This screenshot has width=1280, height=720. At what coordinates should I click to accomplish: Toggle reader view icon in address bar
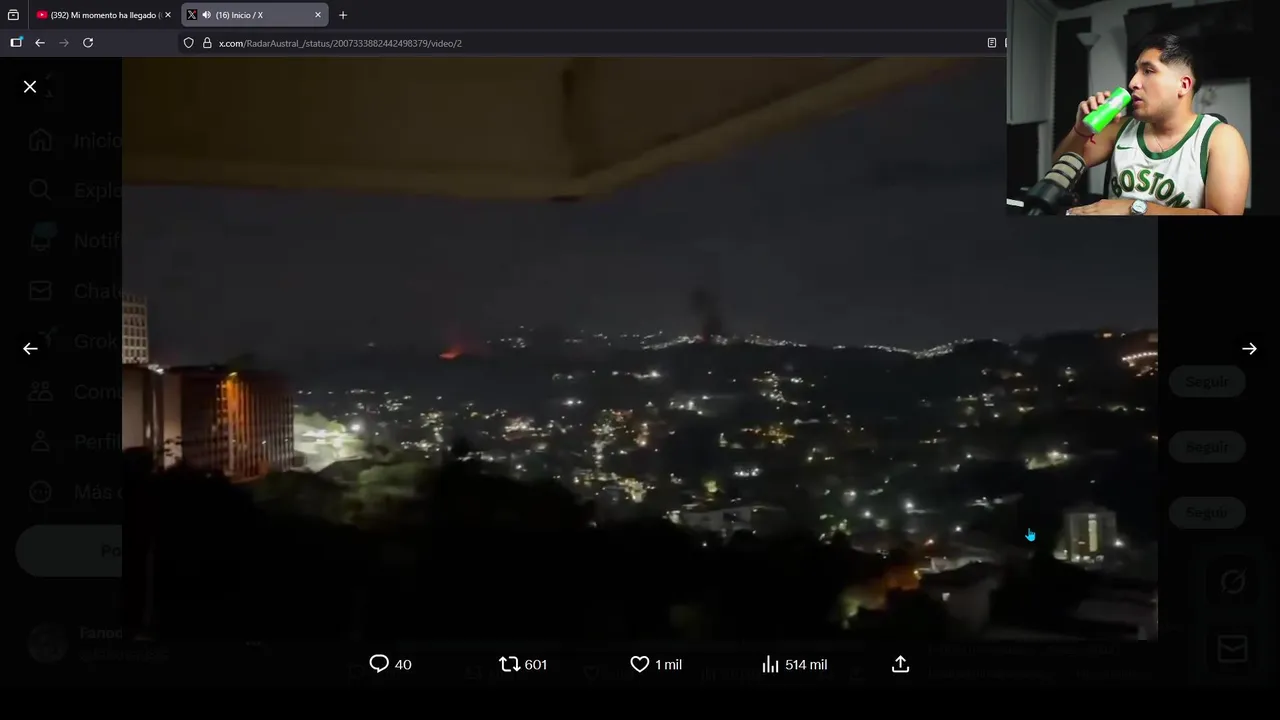pyautogui.click(x=991, y=43)
